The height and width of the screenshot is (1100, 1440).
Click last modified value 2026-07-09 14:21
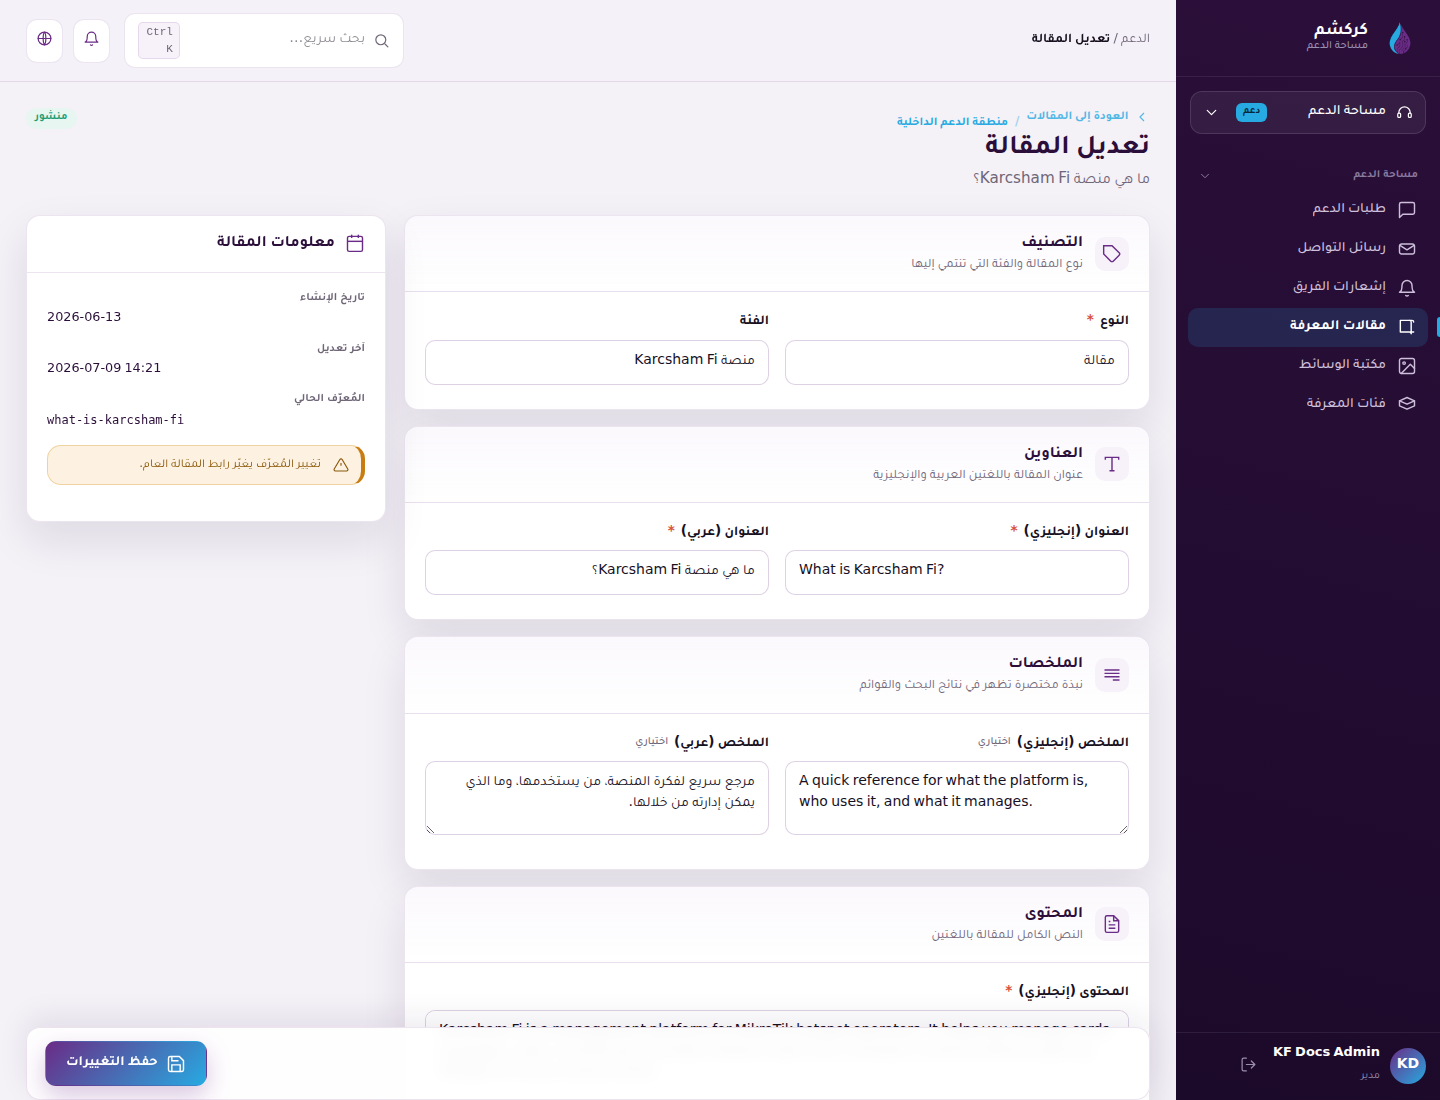[x=104, y=368]
